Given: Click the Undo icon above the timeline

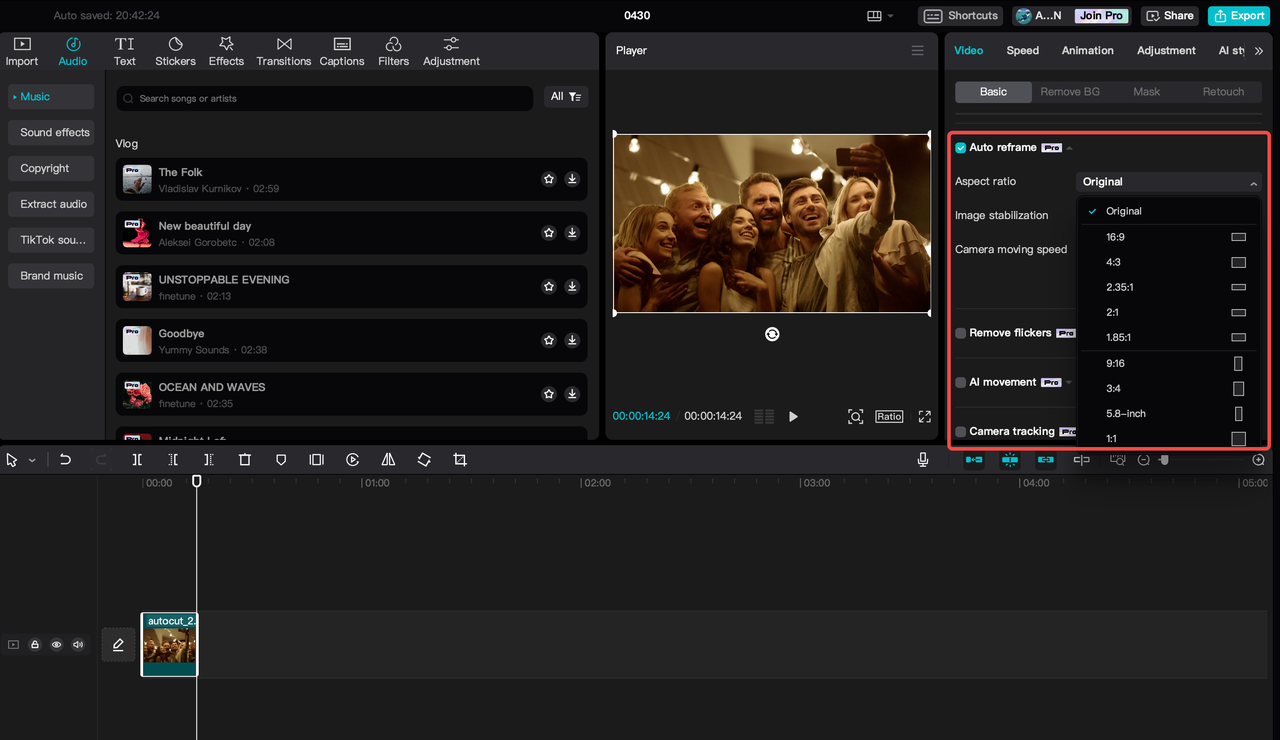Looking at the screenshot, I should pos(65,459).
